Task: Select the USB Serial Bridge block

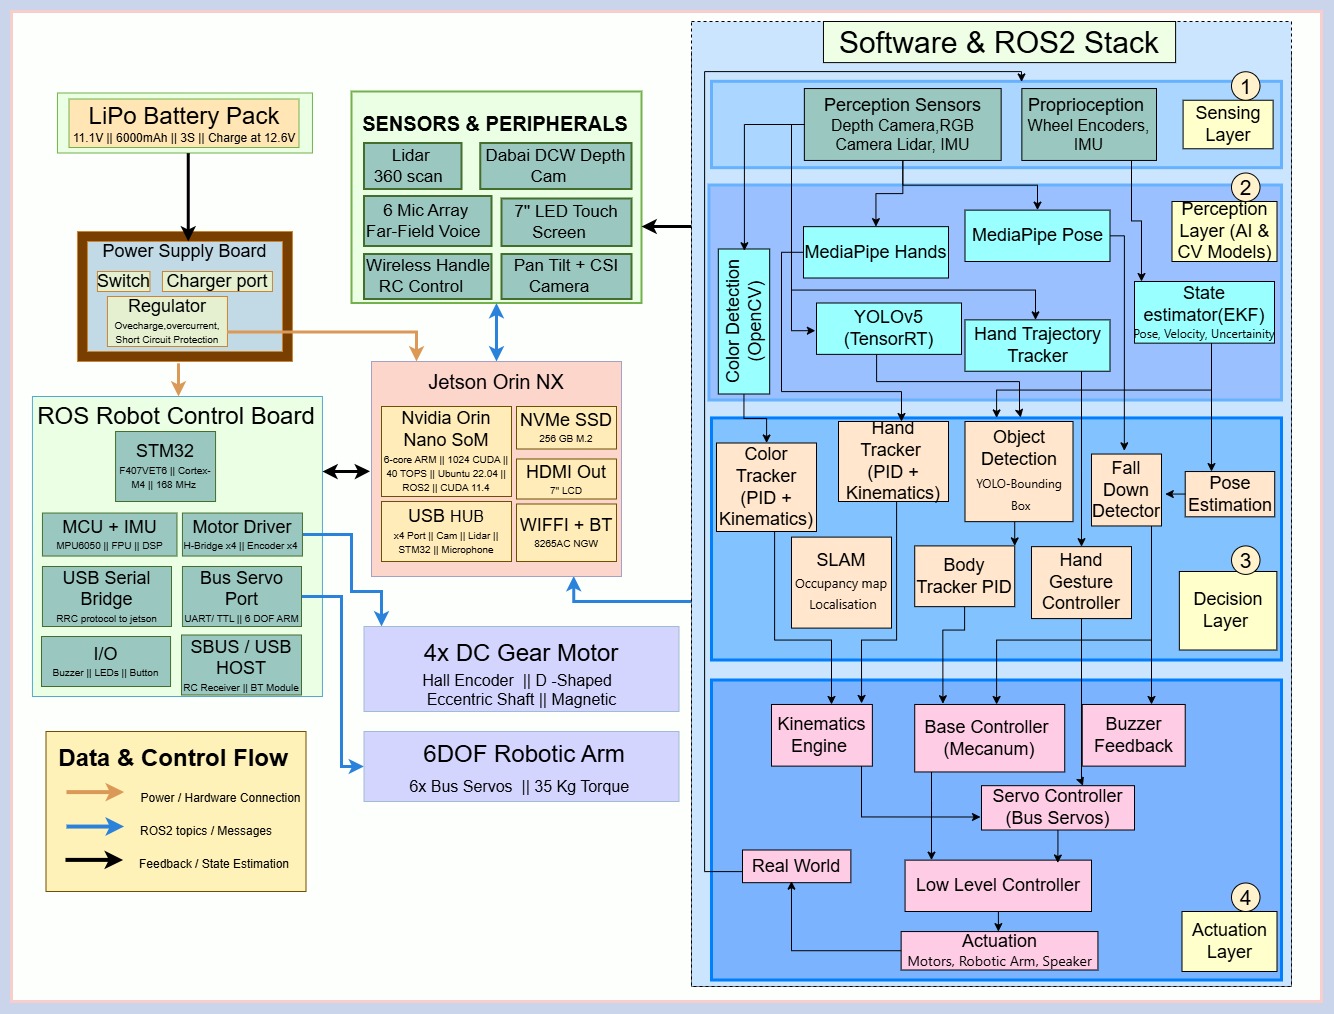Action: (106, 597)
